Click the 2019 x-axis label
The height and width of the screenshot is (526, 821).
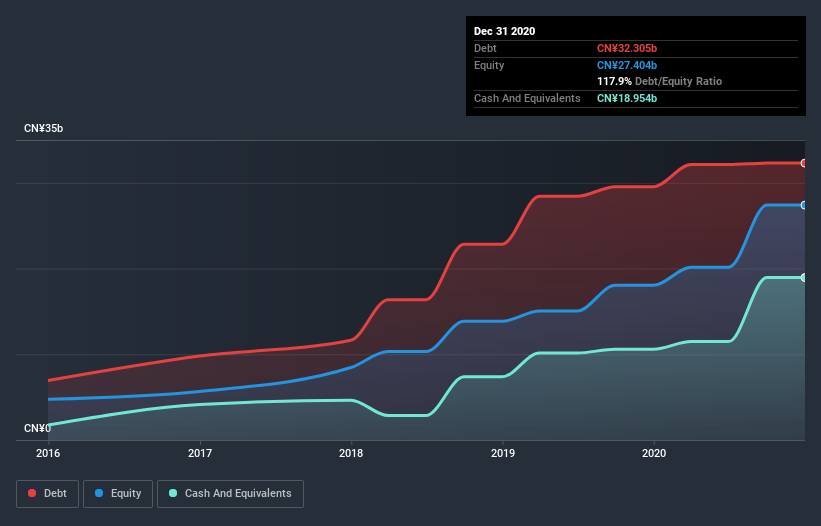(x=503, y=453)
